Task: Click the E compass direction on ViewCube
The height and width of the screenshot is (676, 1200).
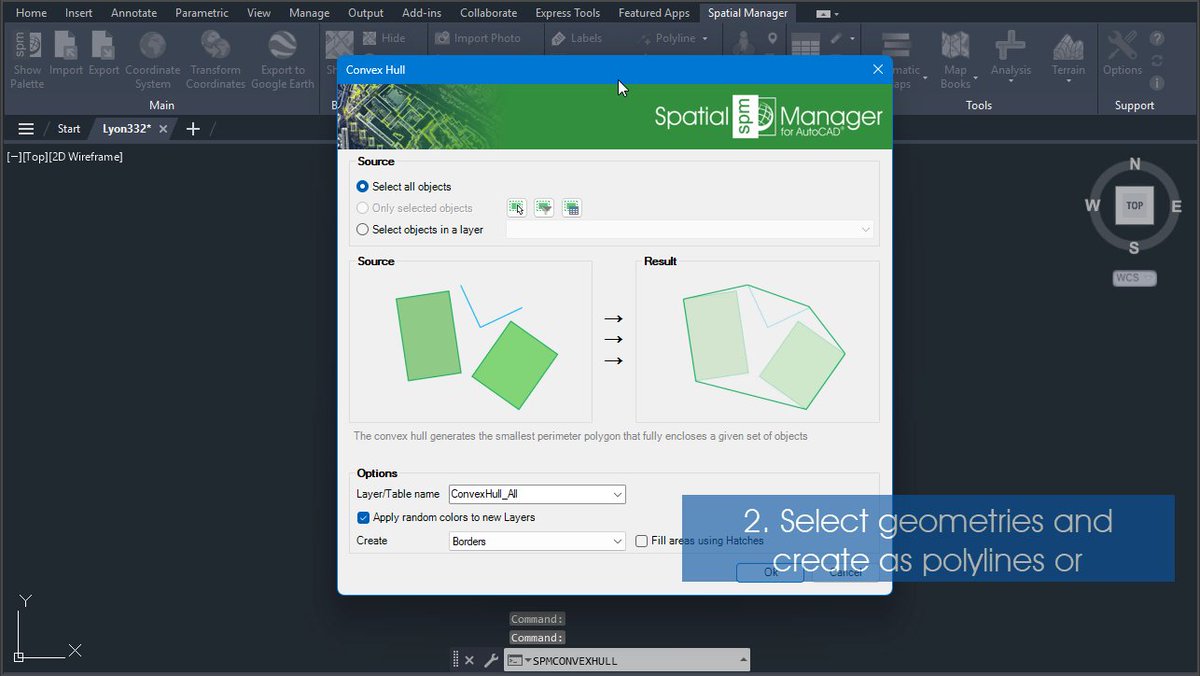Action: 1177,206
